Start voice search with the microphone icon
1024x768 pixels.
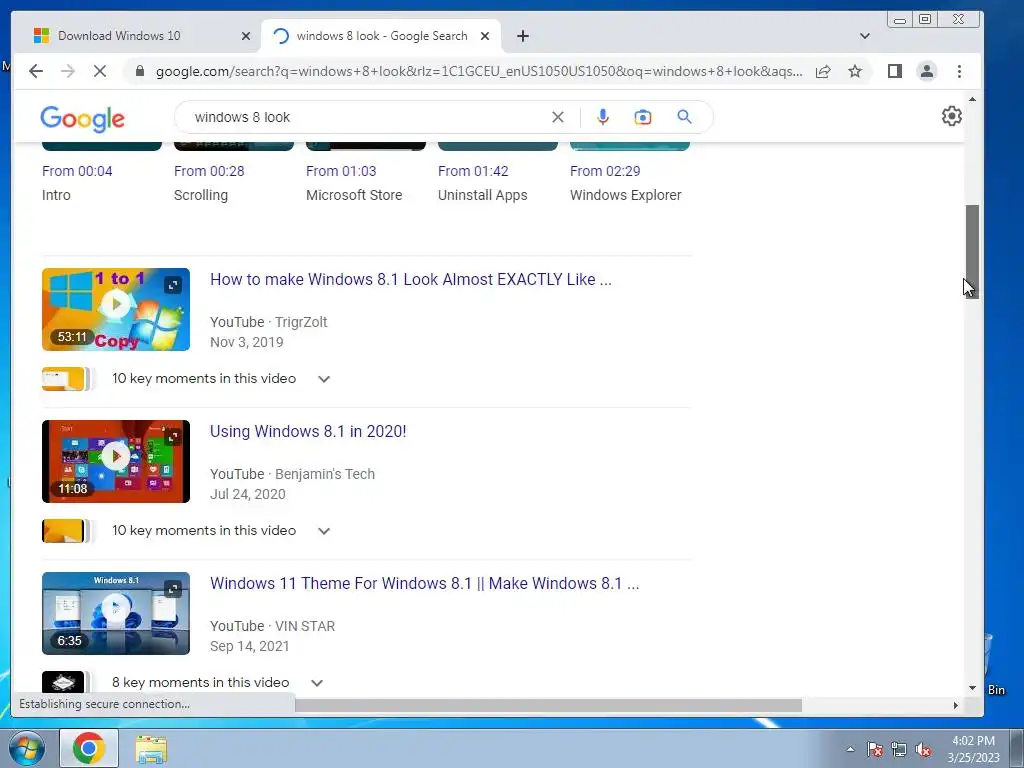[603, 117]
